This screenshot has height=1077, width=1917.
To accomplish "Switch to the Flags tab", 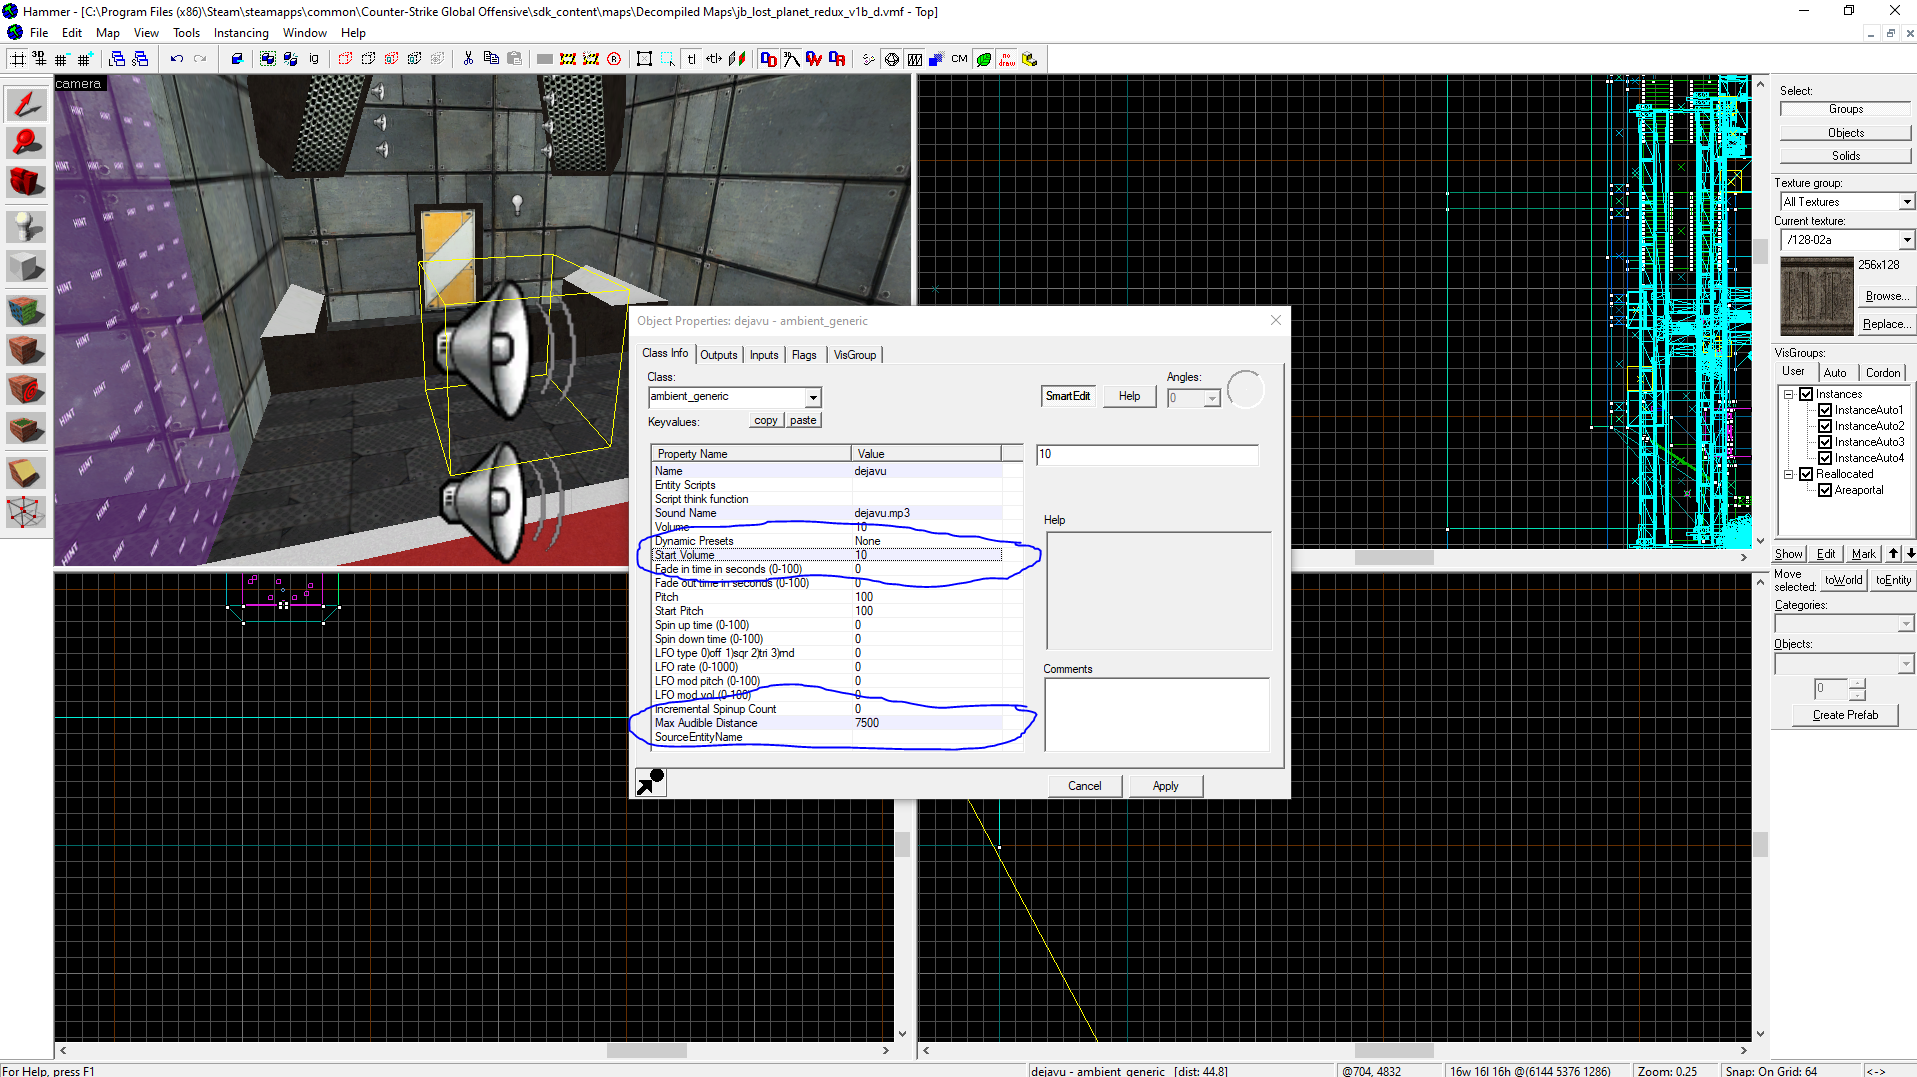I will coord(804,355).
